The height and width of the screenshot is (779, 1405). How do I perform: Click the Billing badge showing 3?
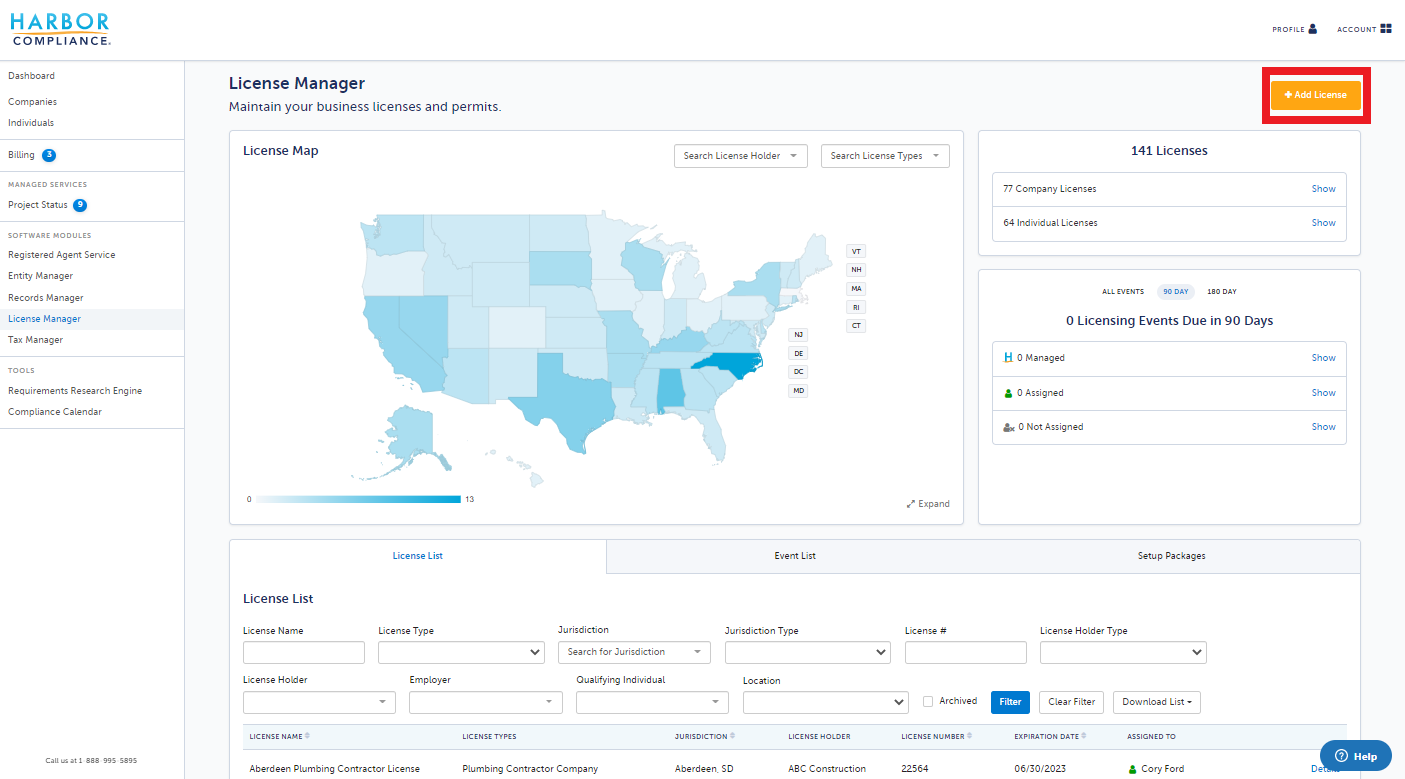click(49, 155)
